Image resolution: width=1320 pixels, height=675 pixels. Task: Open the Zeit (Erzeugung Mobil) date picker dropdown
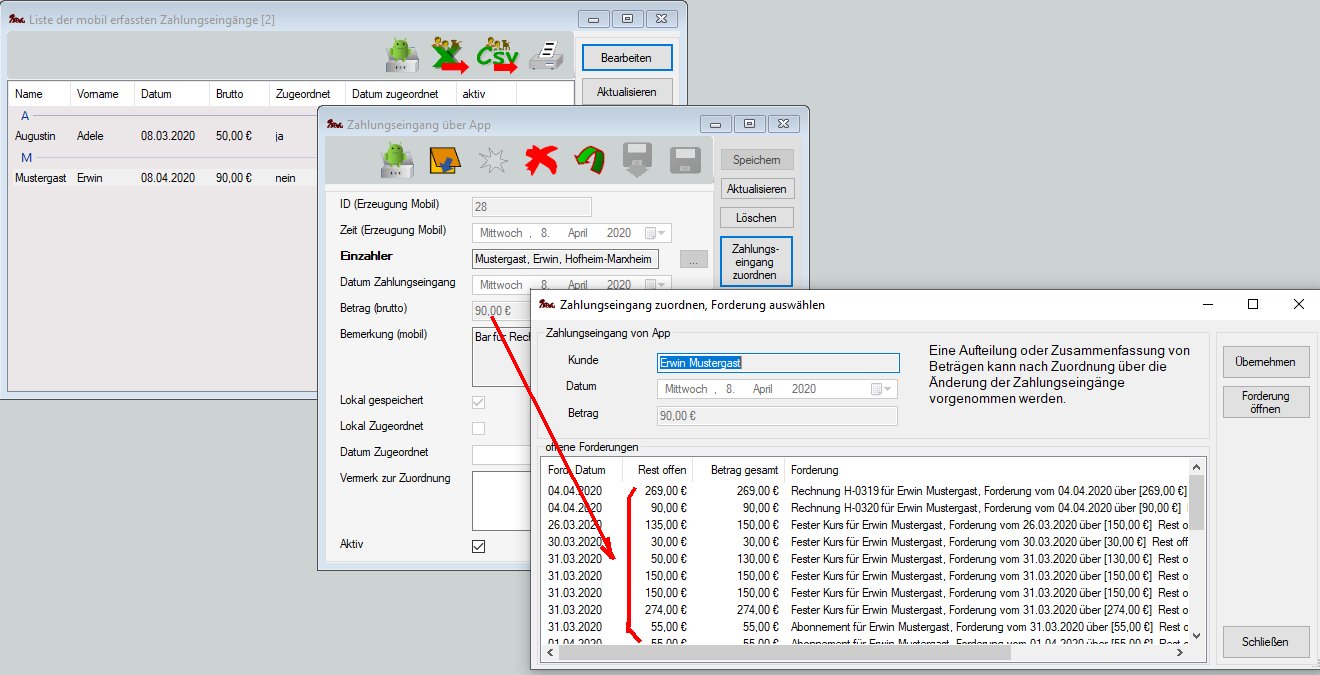click(x=655, y=233)
